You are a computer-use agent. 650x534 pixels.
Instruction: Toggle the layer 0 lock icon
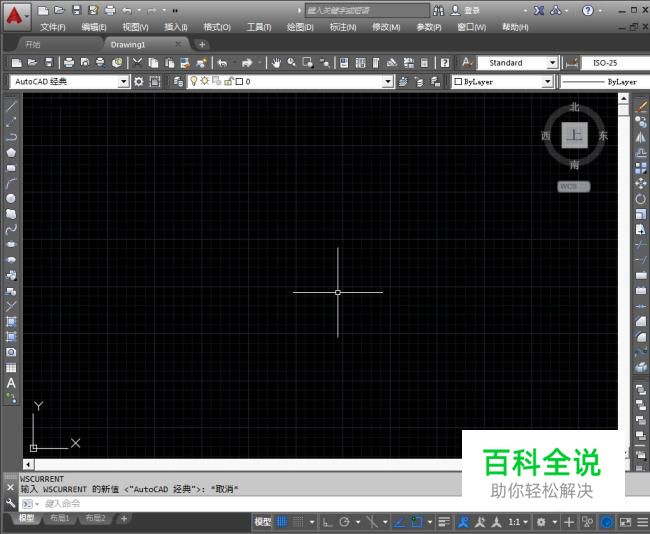point(228,81)
